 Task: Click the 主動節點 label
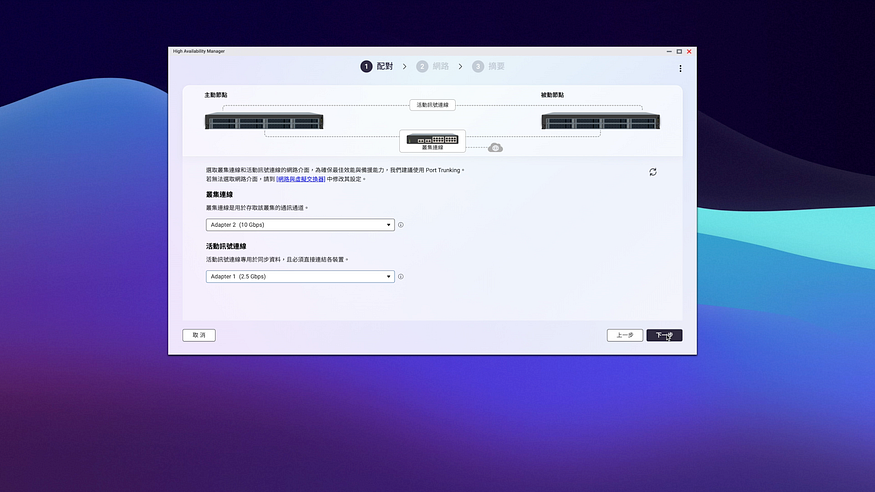pos(216,95)
